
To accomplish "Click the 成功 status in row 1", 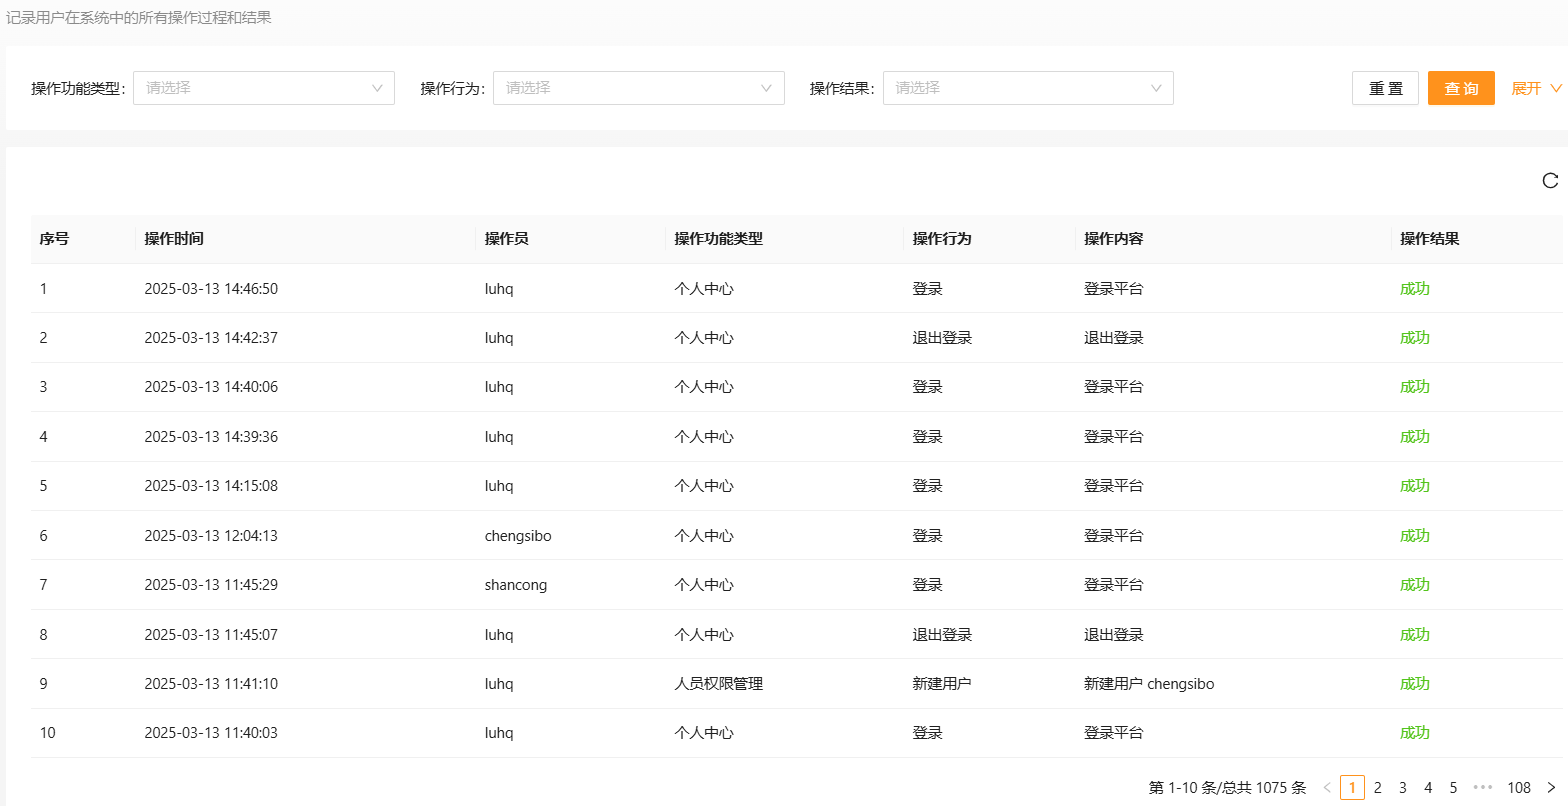I will (x=1414, y=289).
